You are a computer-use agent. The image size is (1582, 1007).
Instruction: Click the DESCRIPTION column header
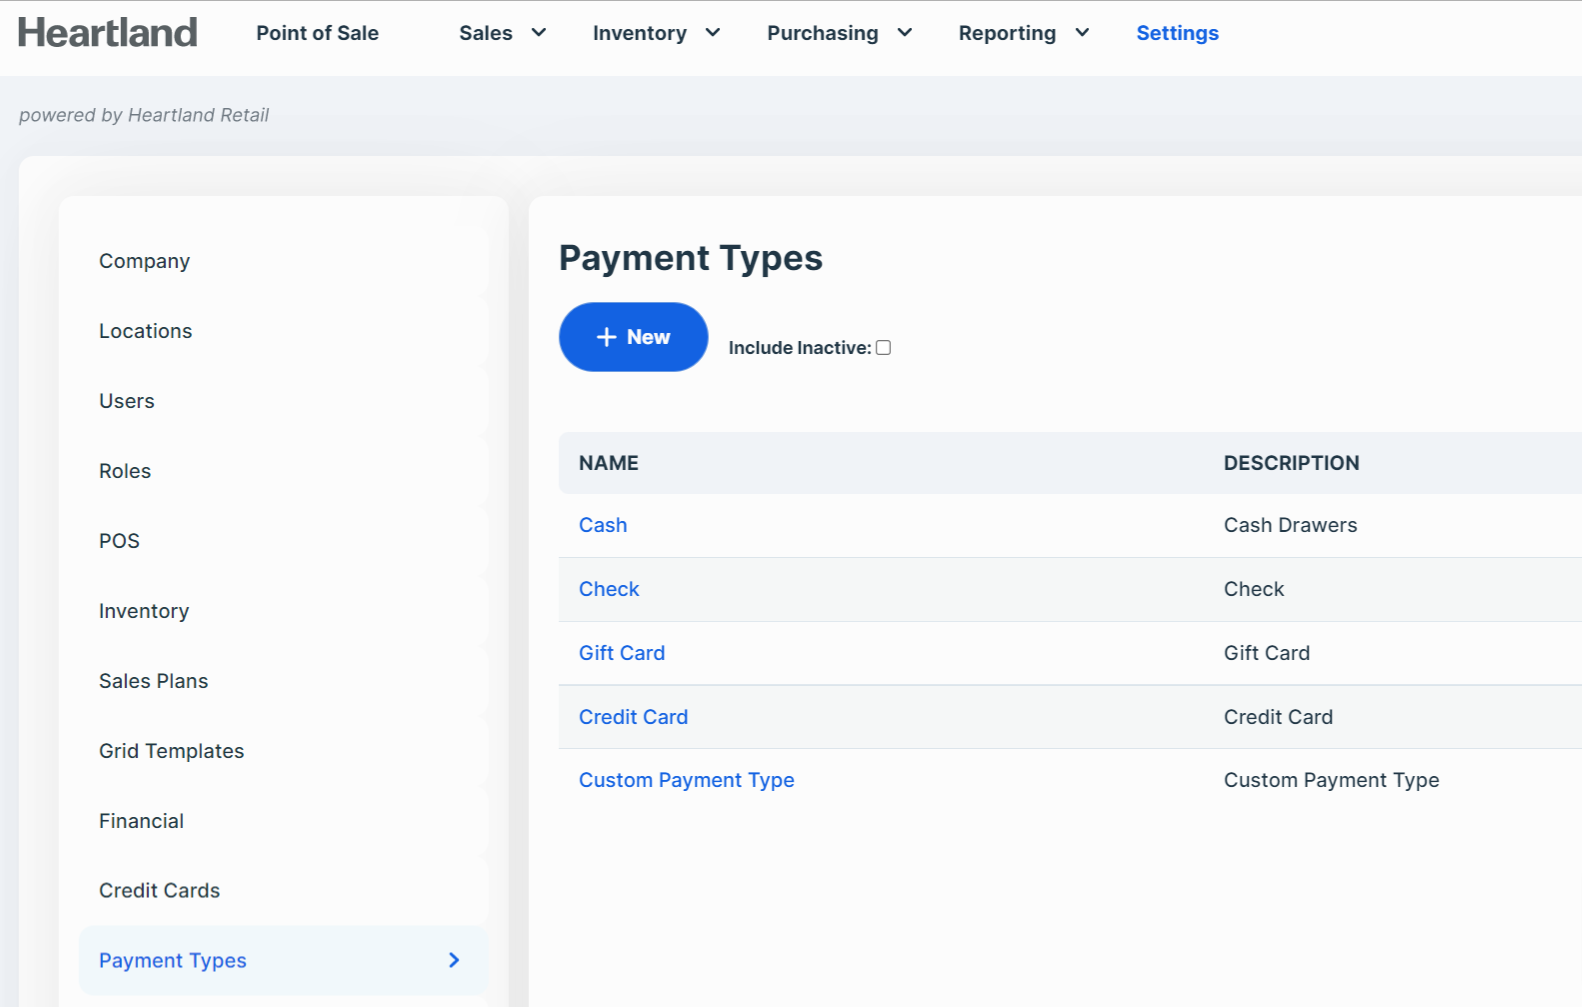[x=1292, y=463]
